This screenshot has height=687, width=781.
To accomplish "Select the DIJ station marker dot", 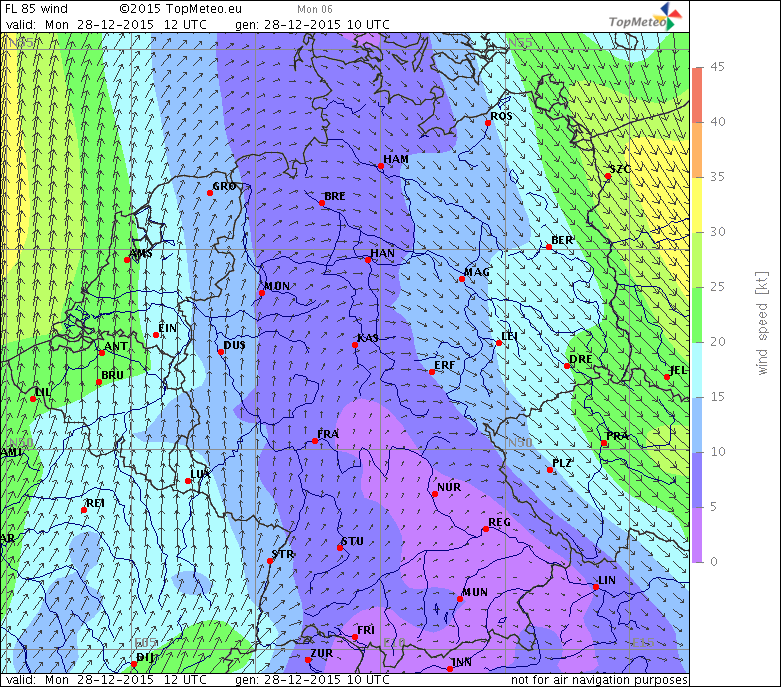I will (134, 664).
